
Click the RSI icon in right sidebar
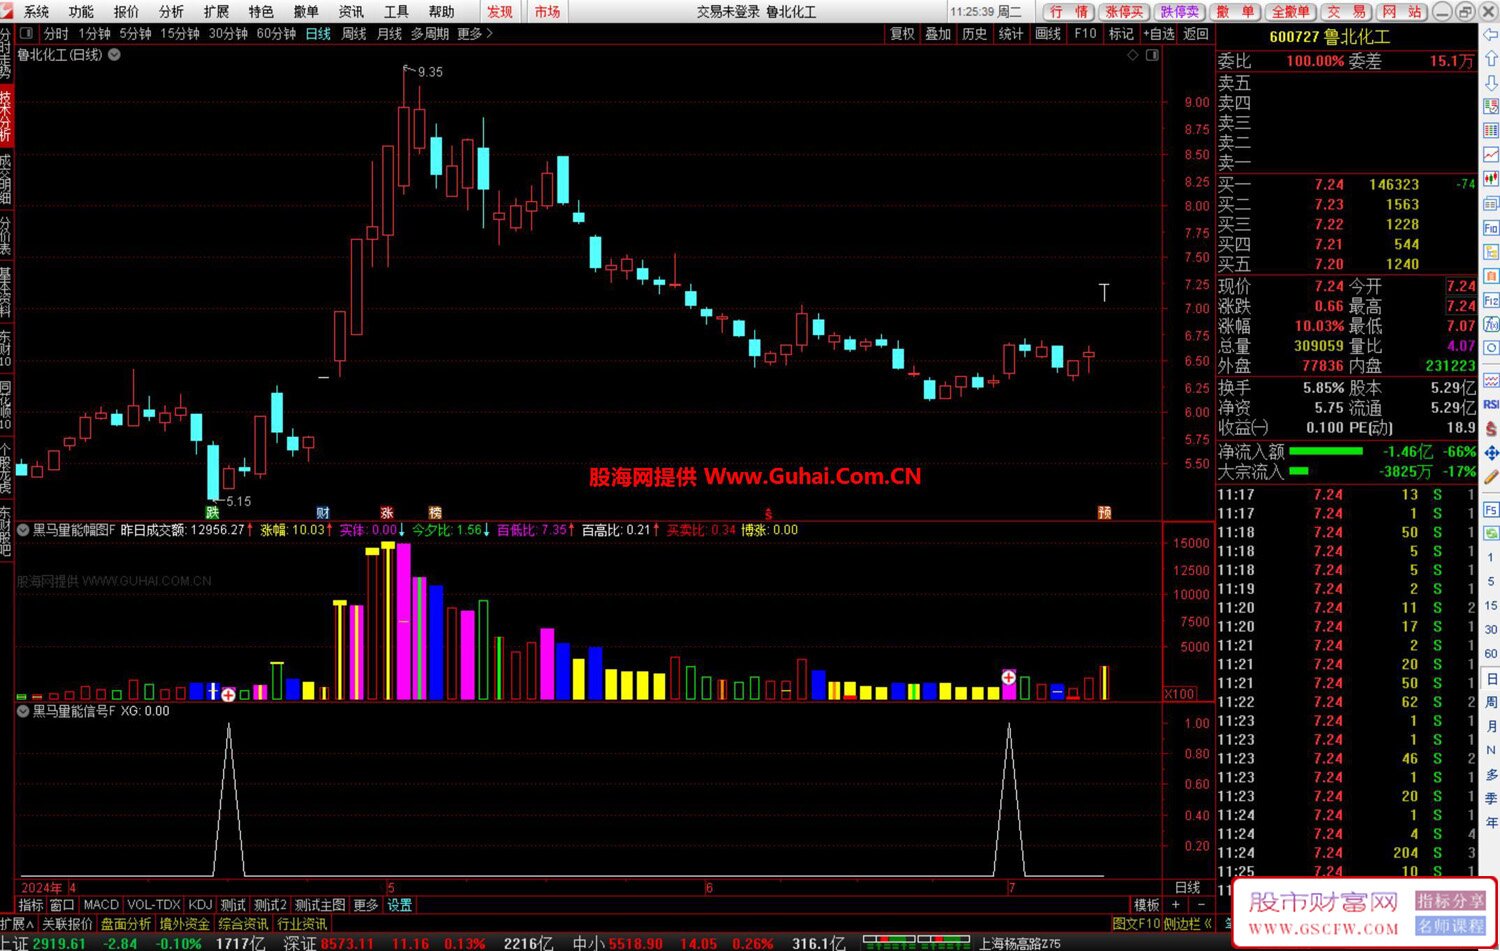[1490, 404]
